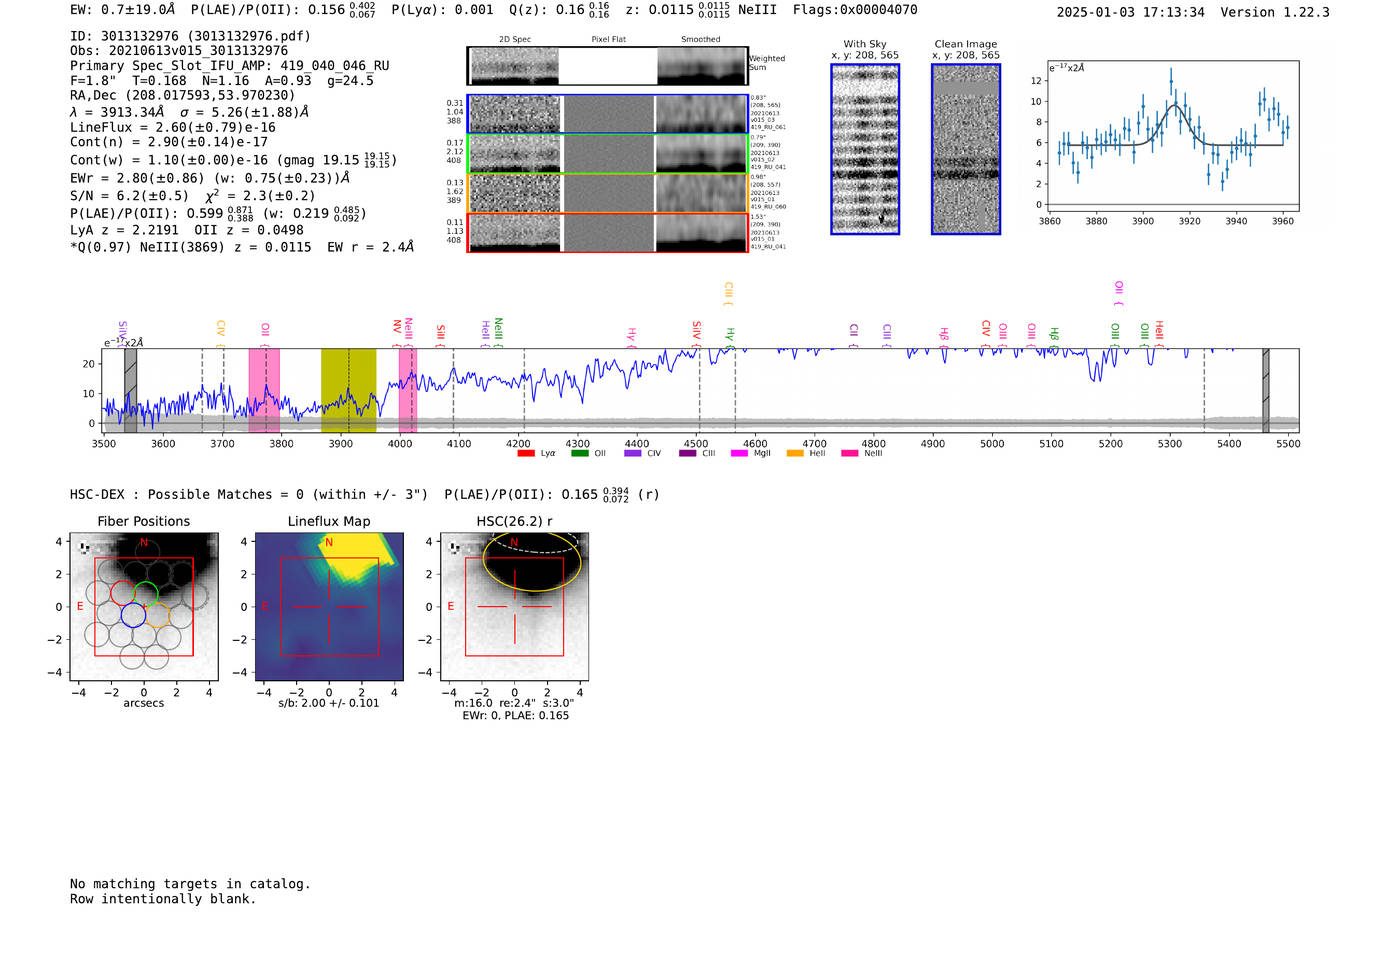
Task: Click the orange HeII legend swatch
Action: (x=795, y=454)
